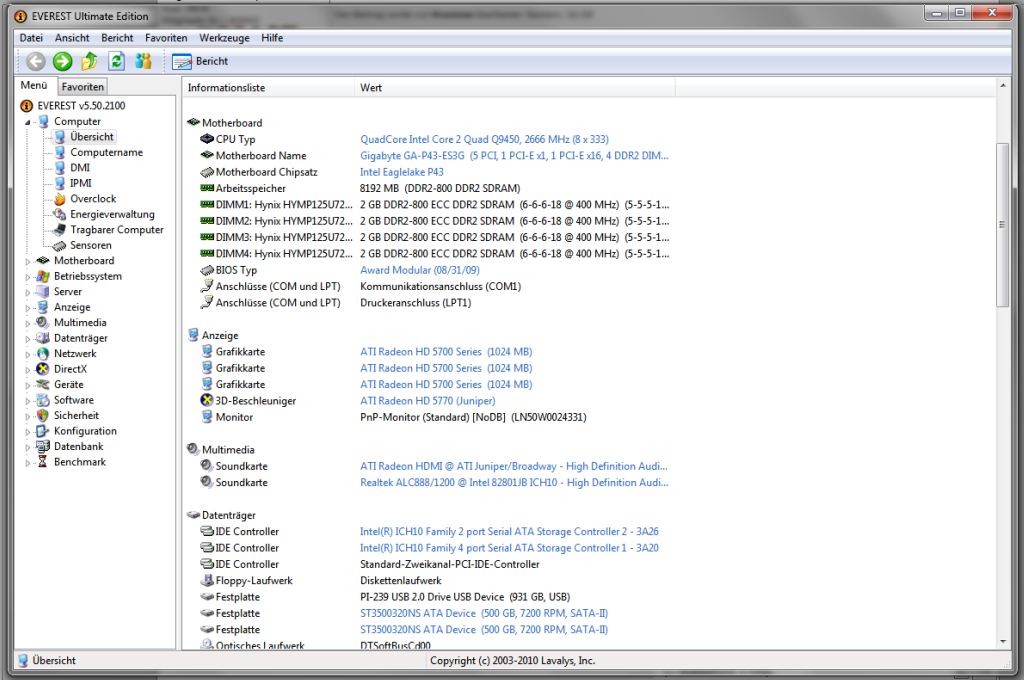Expand the Multimedia tree node
1024x680 pixels.
point(27,323)
